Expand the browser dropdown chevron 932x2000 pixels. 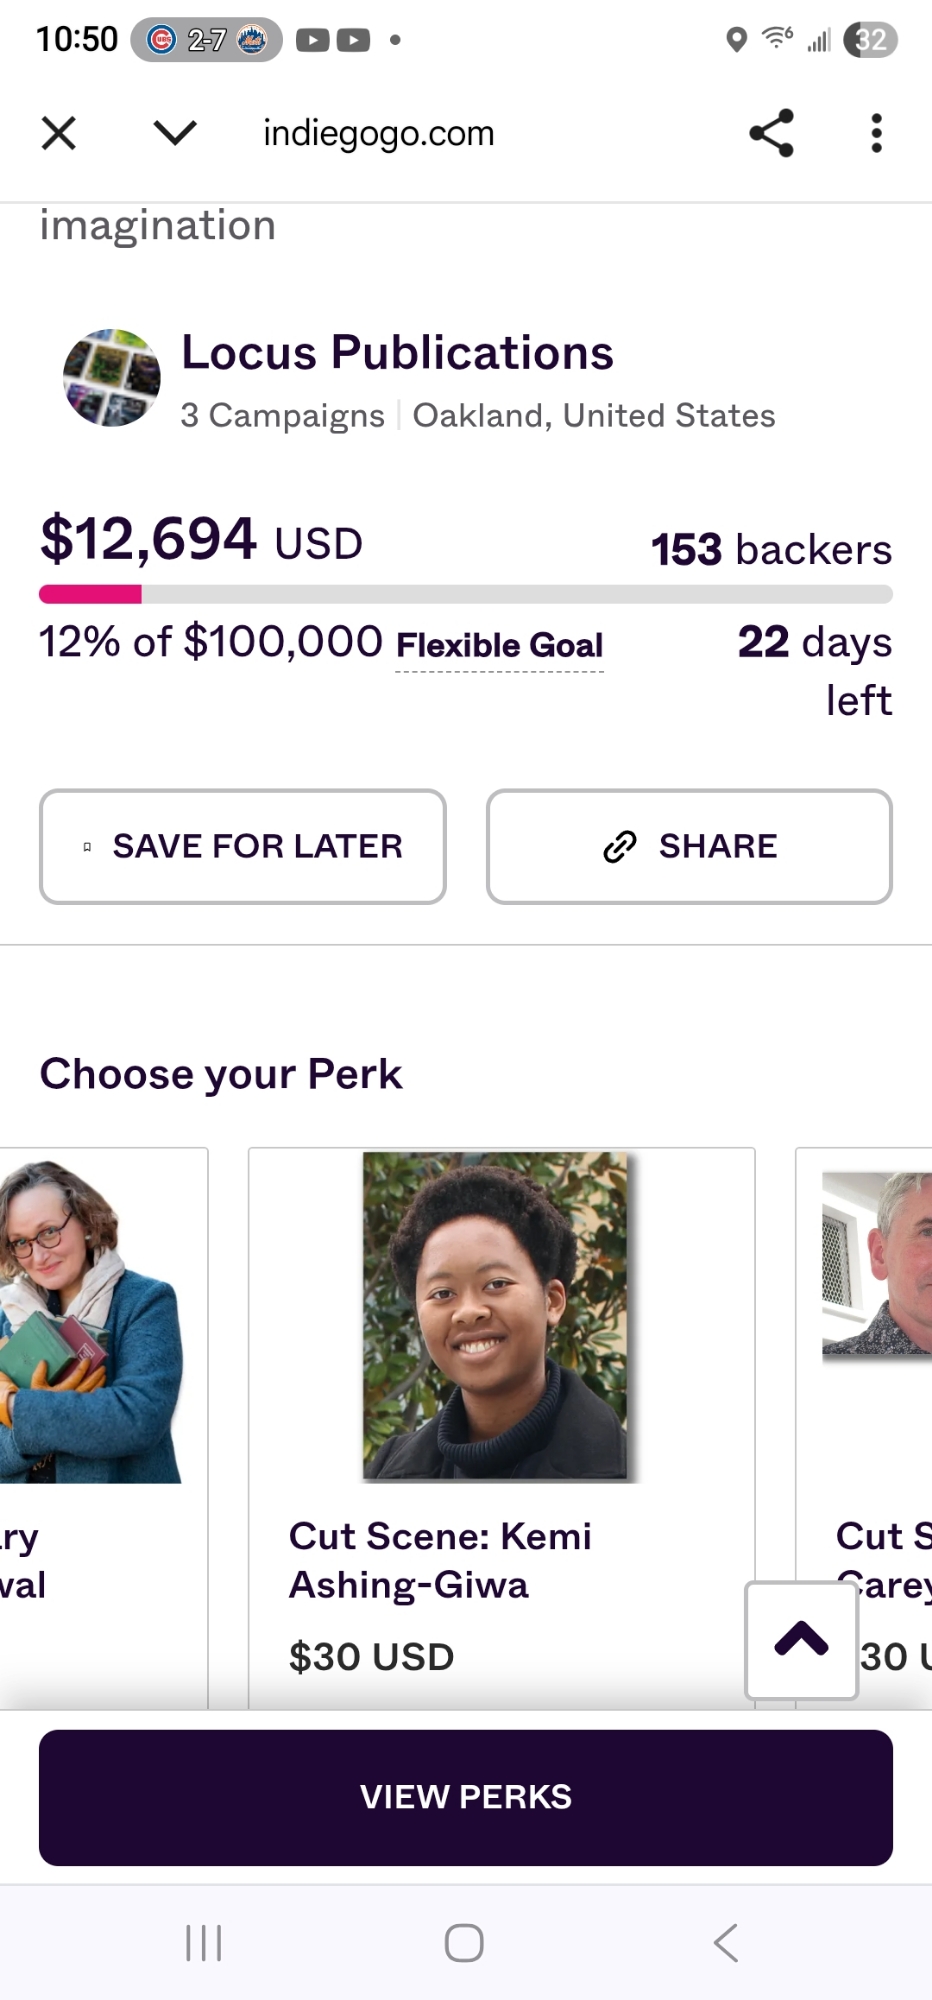click(x=175, y=133)
